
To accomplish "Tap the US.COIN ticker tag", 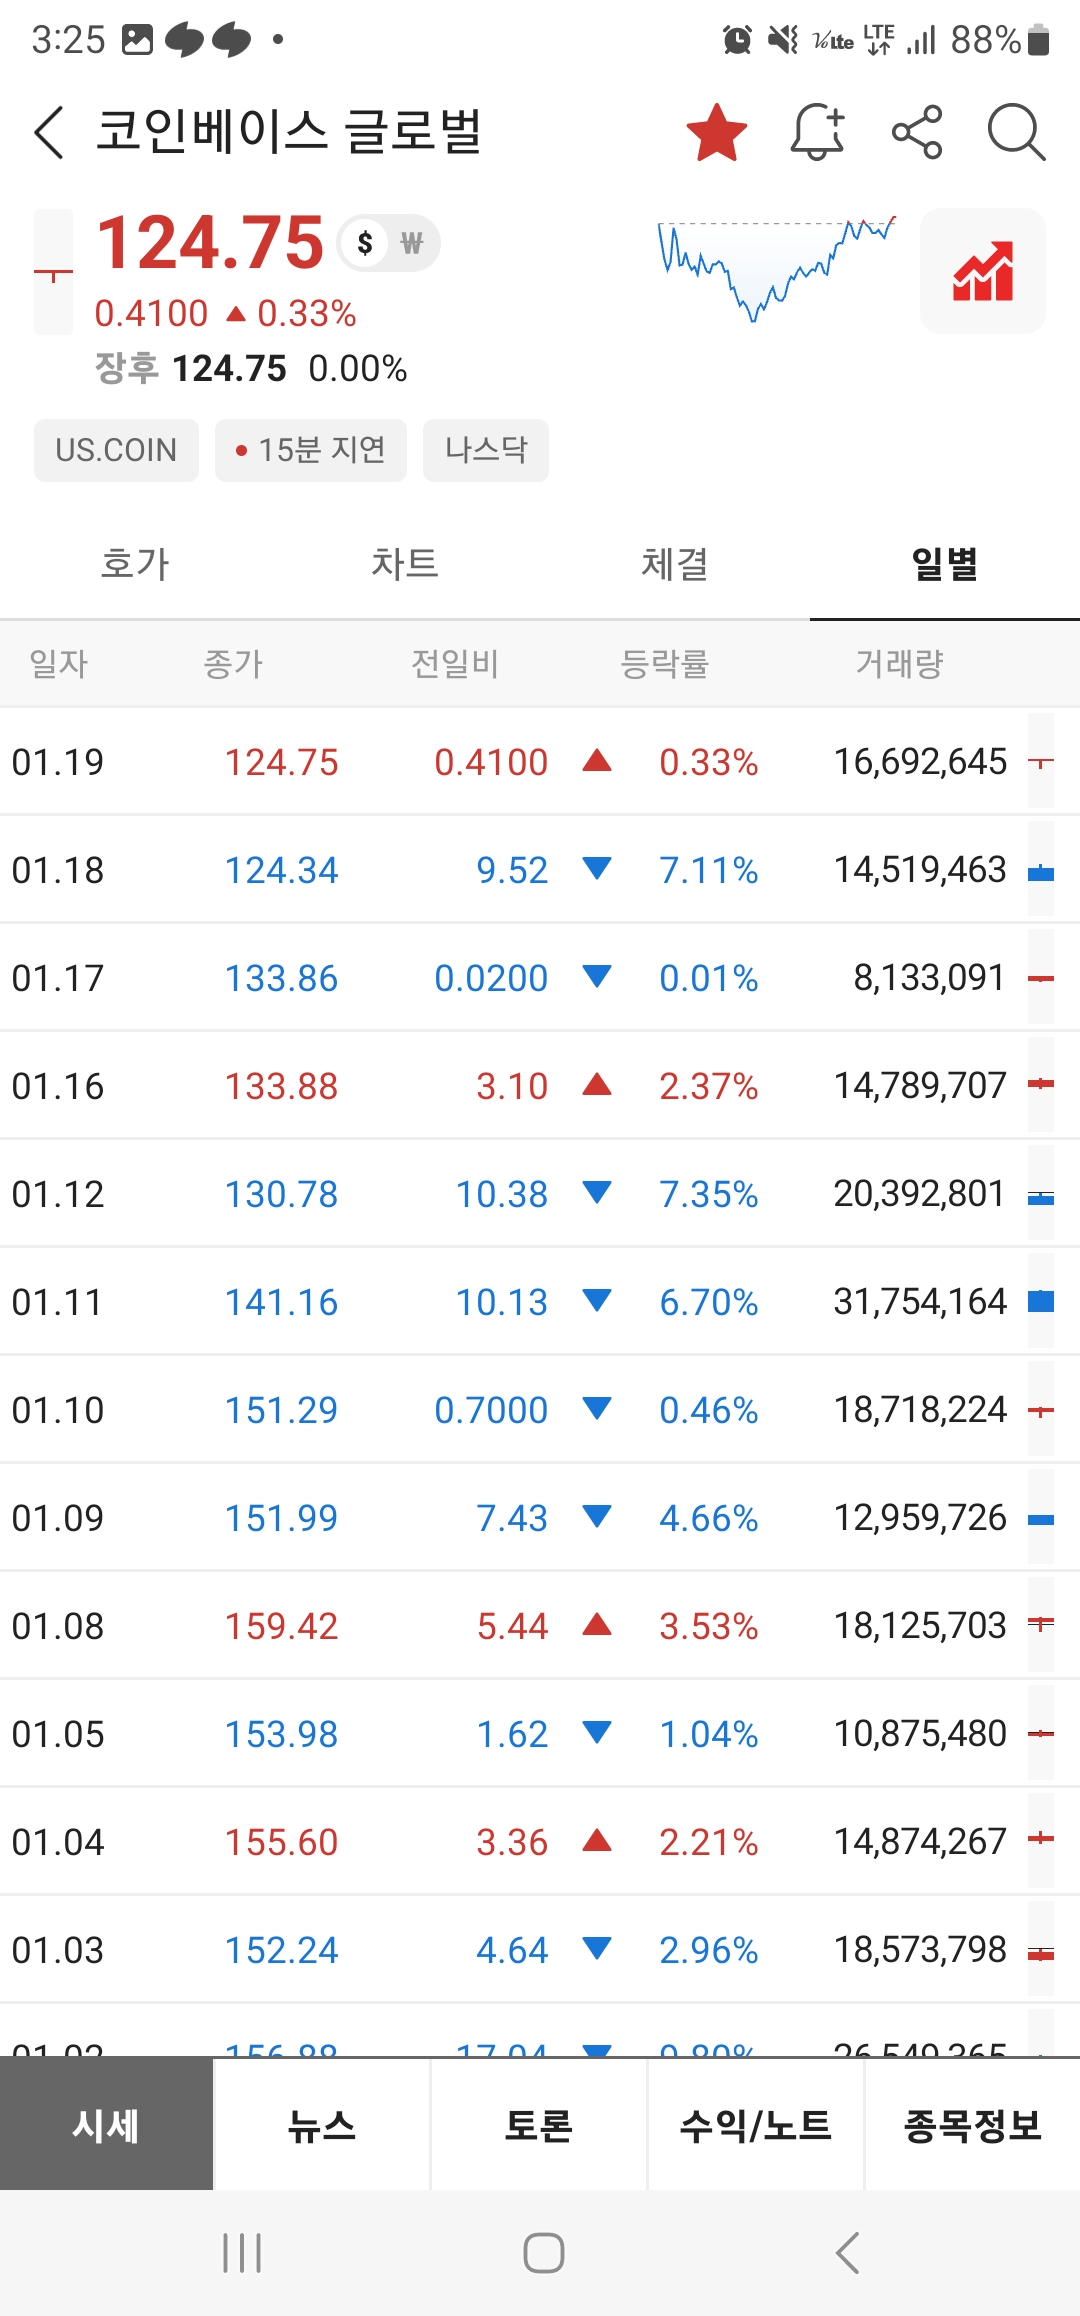I will tap(116, 450).
